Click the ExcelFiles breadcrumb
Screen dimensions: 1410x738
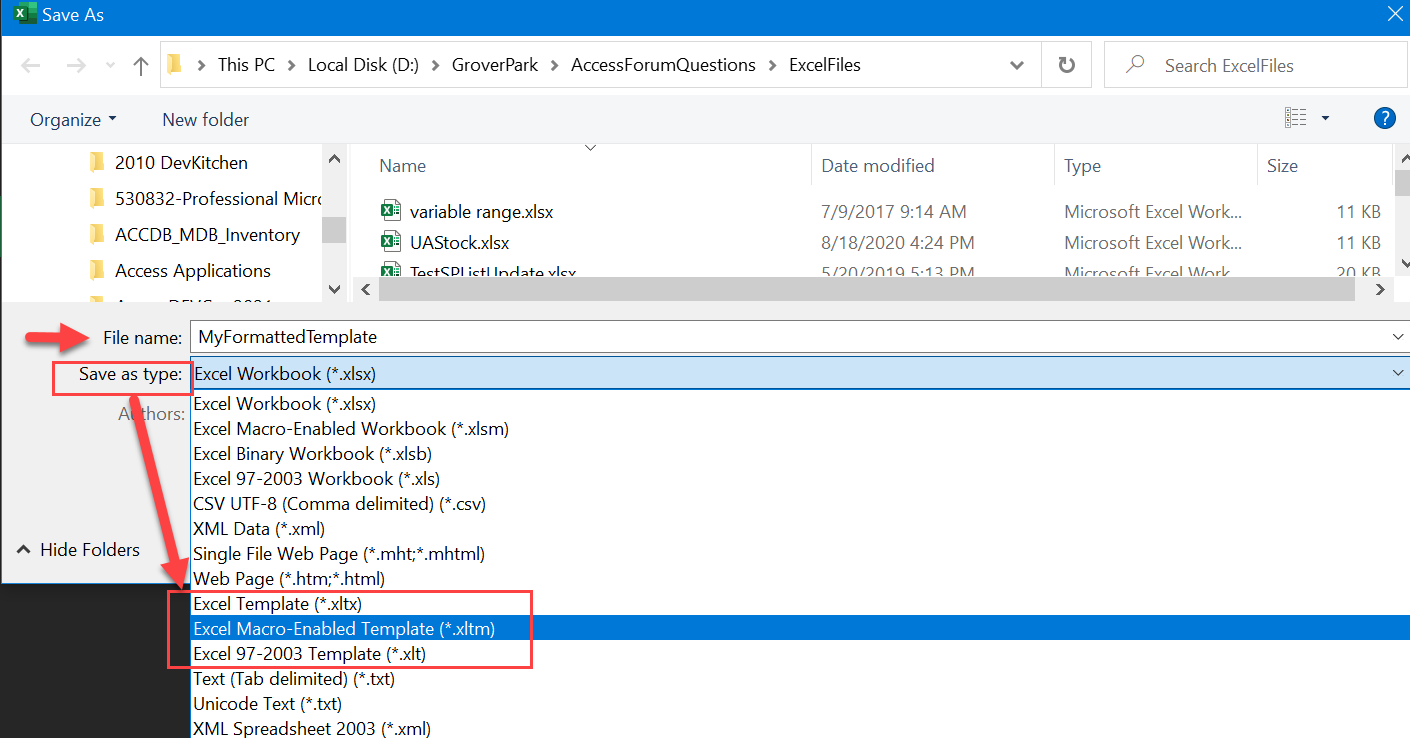pyautogui.click(x=825, y=65)
